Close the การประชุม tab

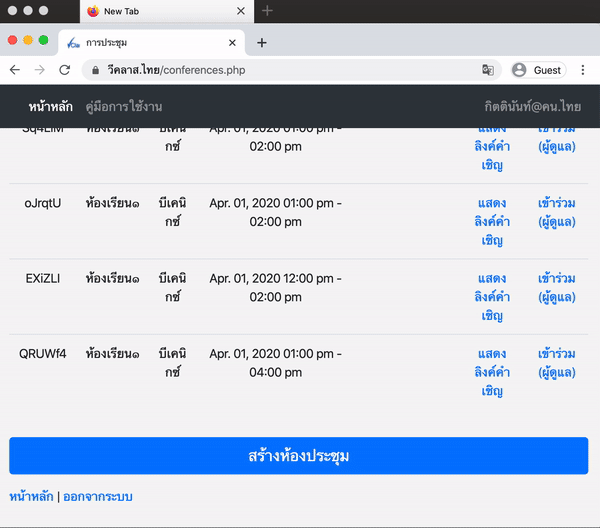coord(233,43)
